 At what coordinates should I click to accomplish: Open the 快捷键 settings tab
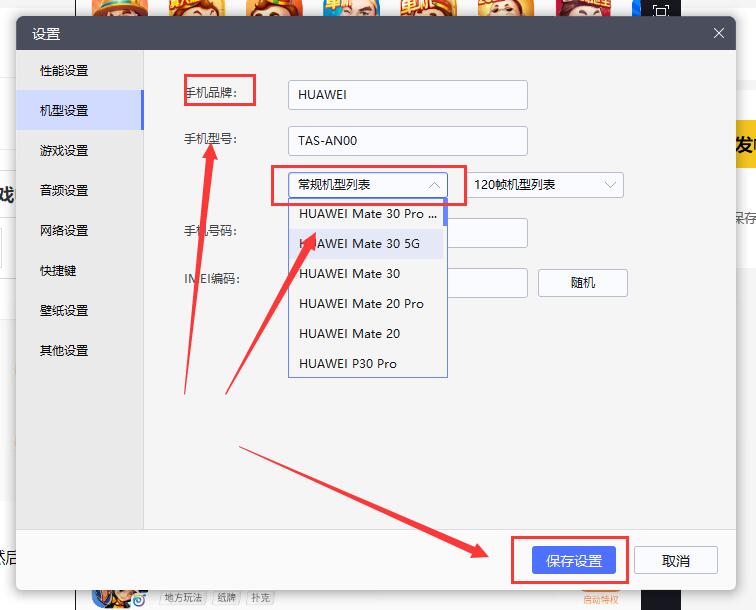58,270
